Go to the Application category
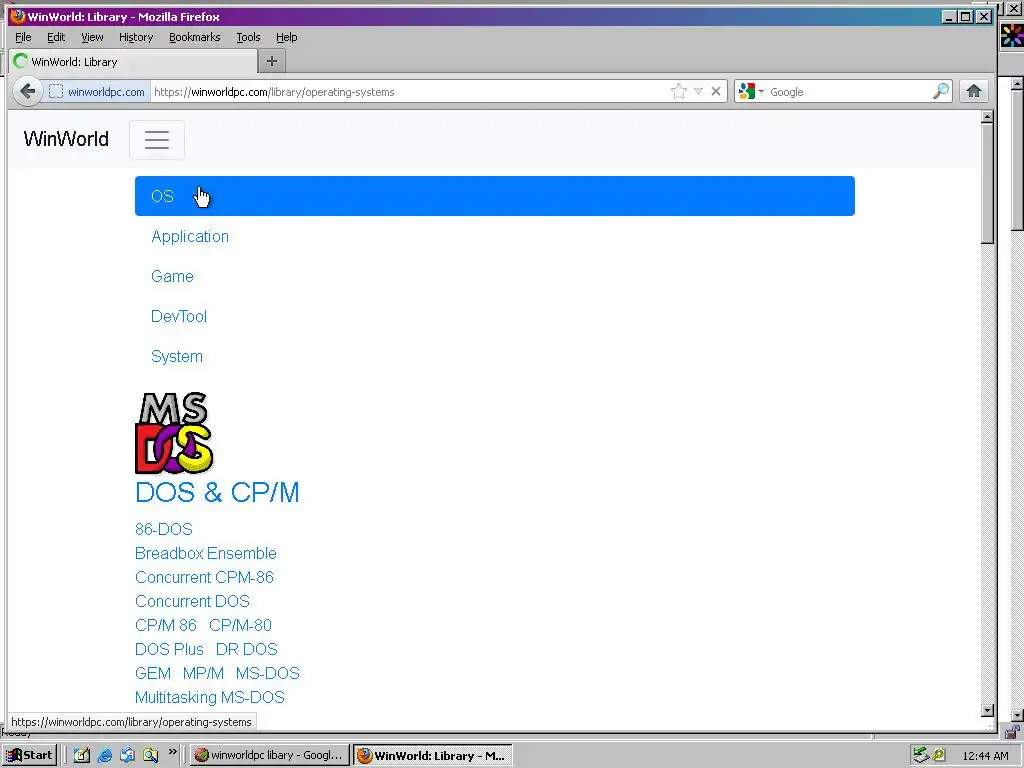The width and height of the screenshot is (1024, 768). [x=190, y=236]
